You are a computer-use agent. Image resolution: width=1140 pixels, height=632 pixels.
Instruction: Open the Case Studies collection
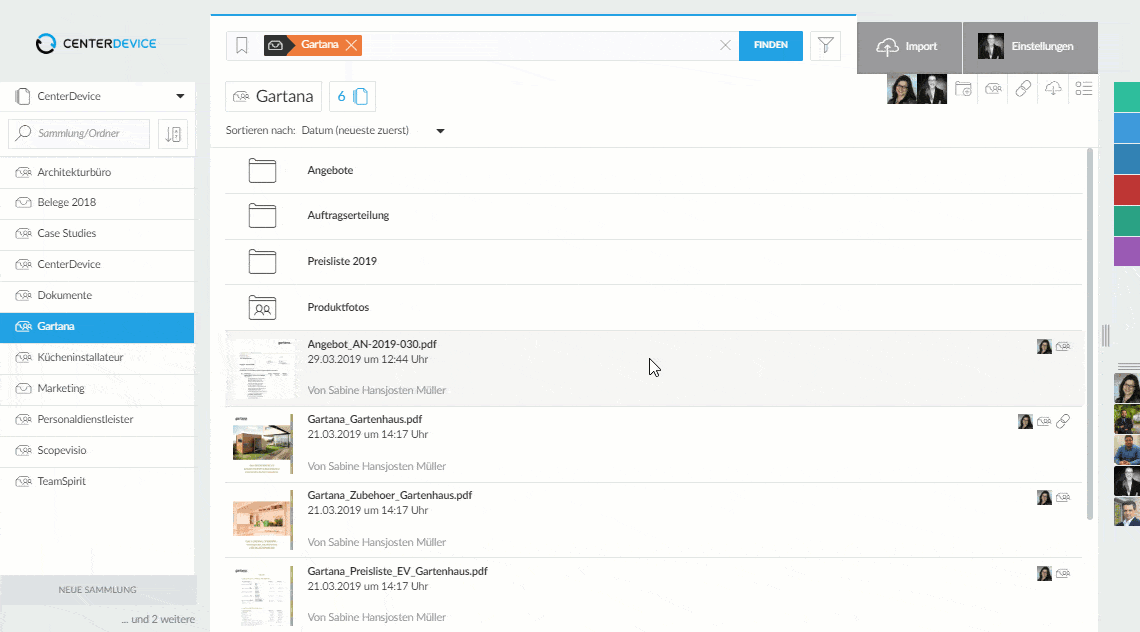point(97,233)
